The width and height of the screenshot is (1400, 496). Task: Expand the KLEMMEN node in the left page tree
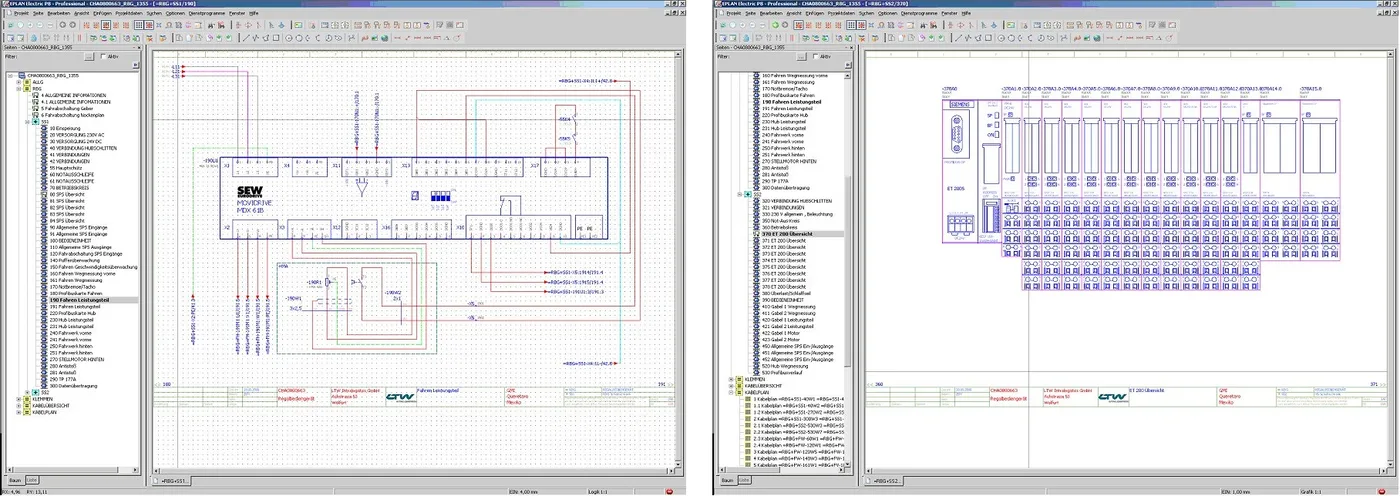19,399
